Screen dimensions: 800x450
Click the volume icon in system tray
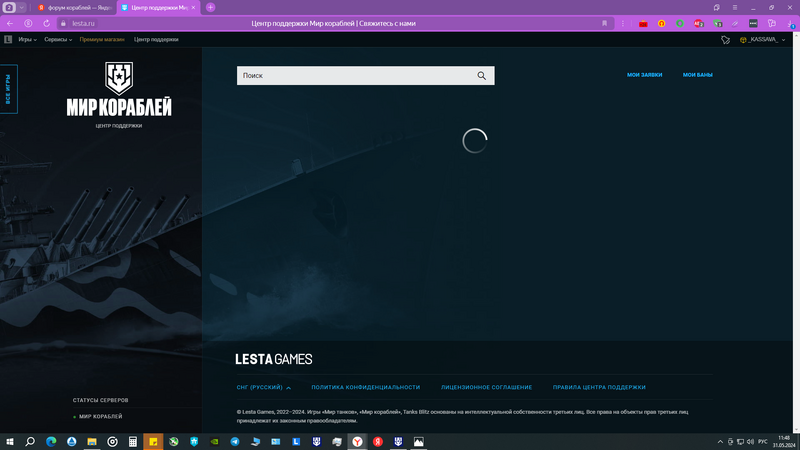[x=750, y=442]
